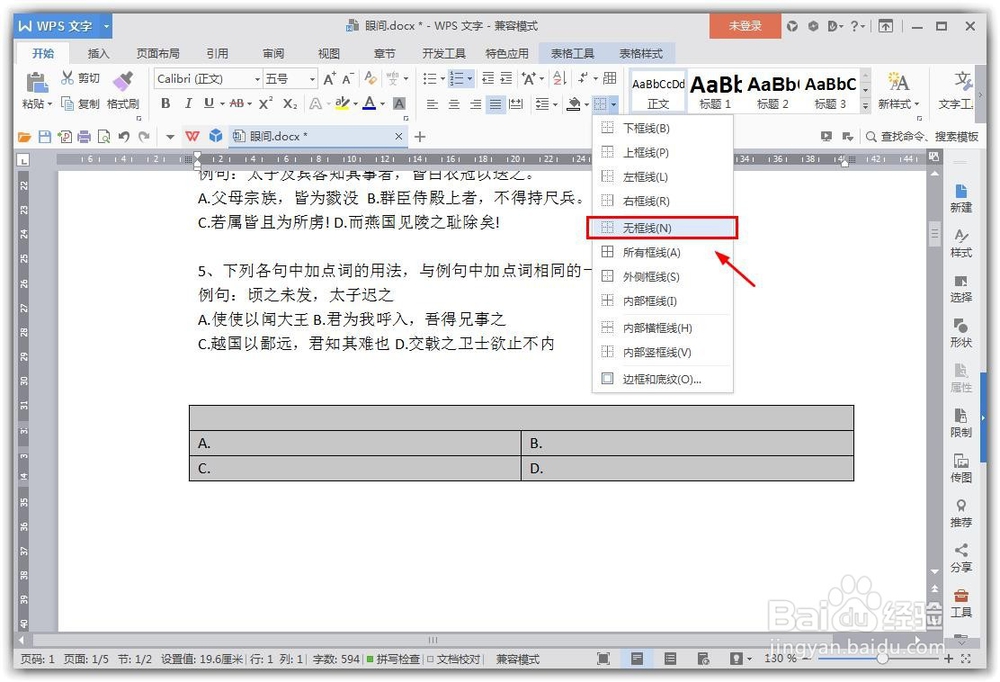Expand the numbered list dropdown arrow
This screenshot has height=682, width=1000.
point(470,79)
